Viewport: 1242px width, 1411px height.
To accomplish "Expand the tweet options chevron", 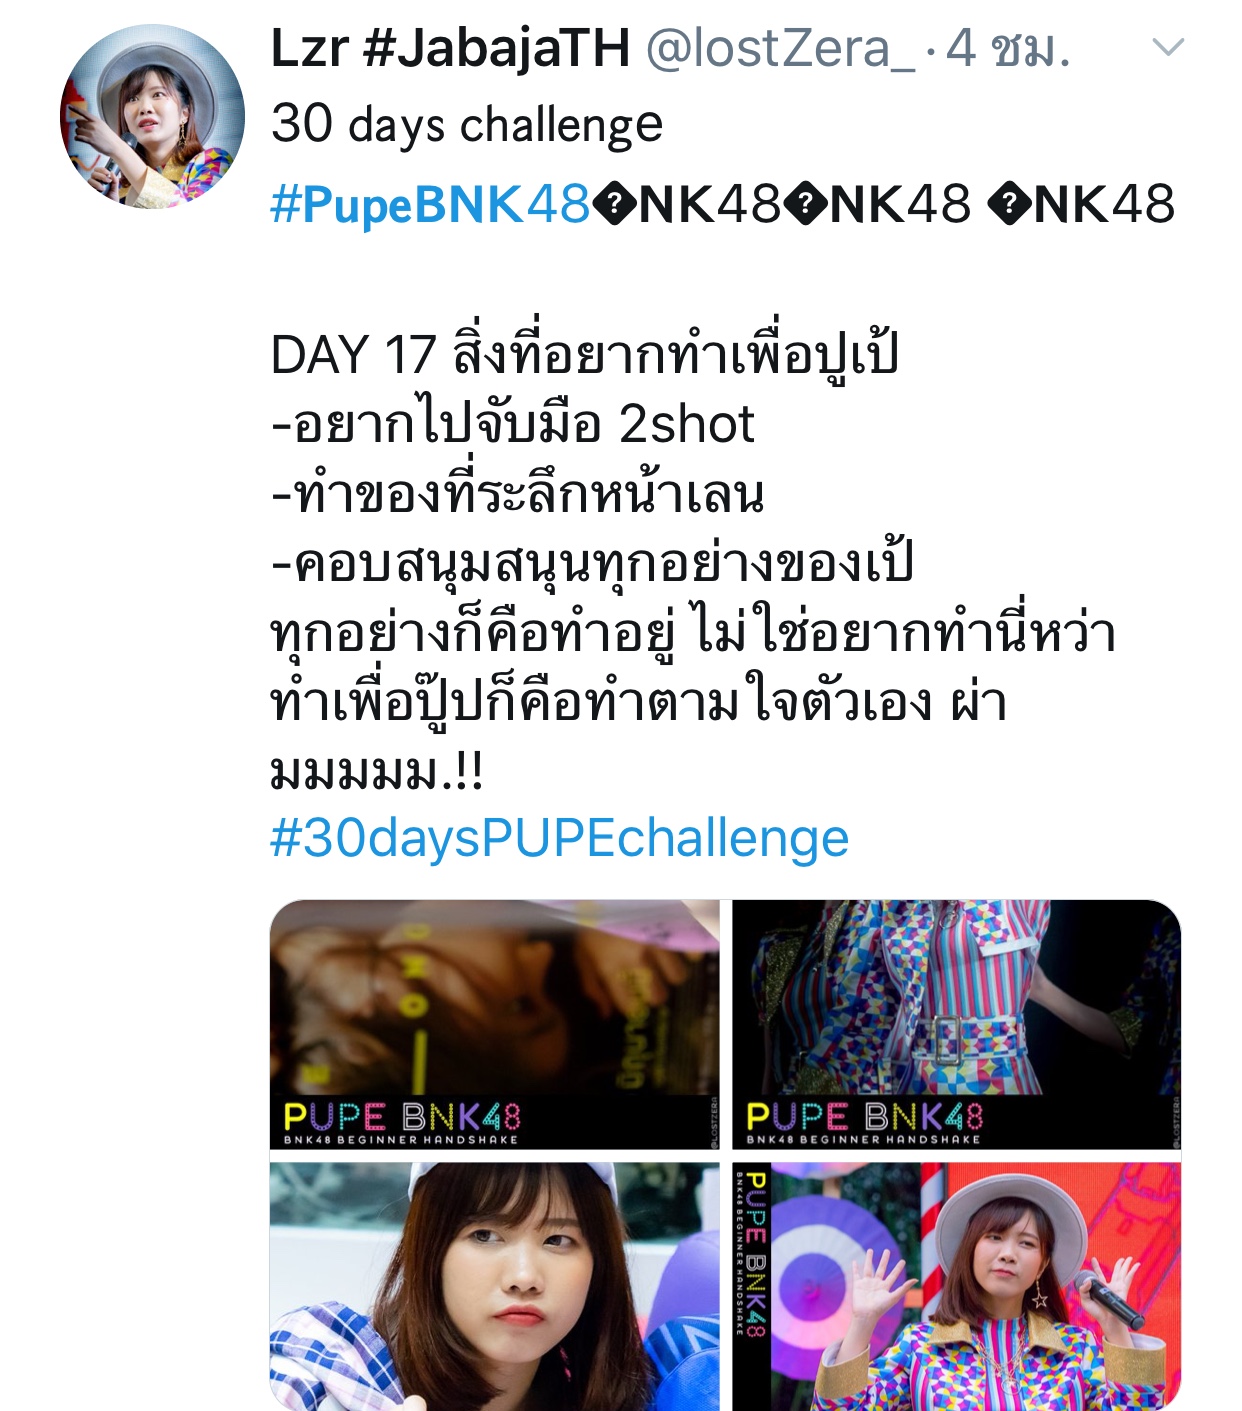I will pyautogui.click(x=1168, y=47).
